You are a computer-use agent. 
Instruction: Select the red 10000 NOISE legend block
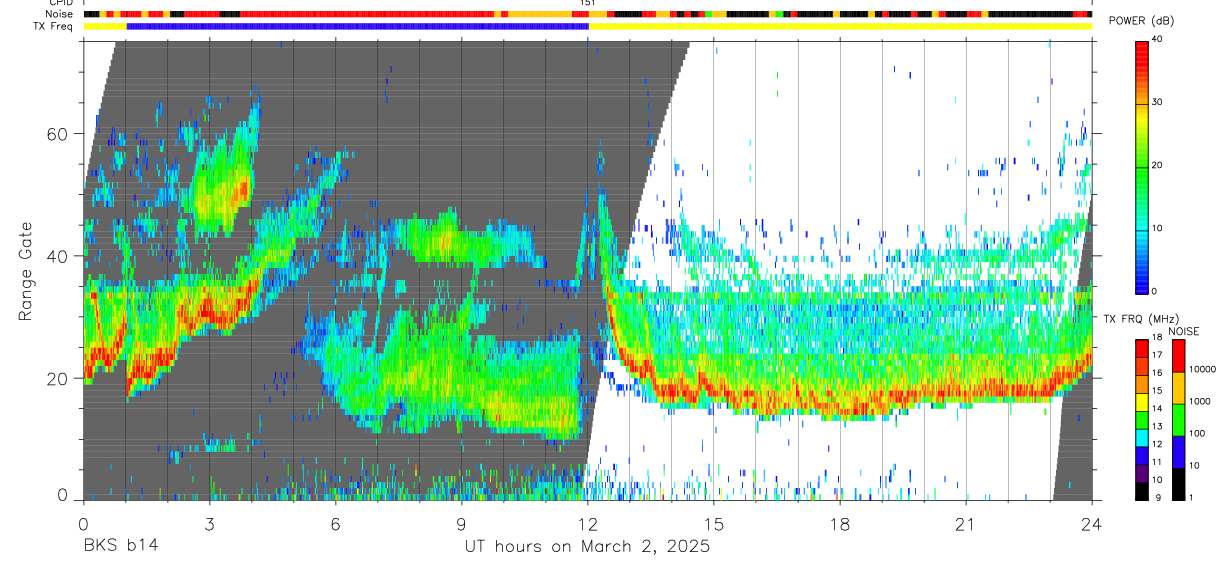1179,355
